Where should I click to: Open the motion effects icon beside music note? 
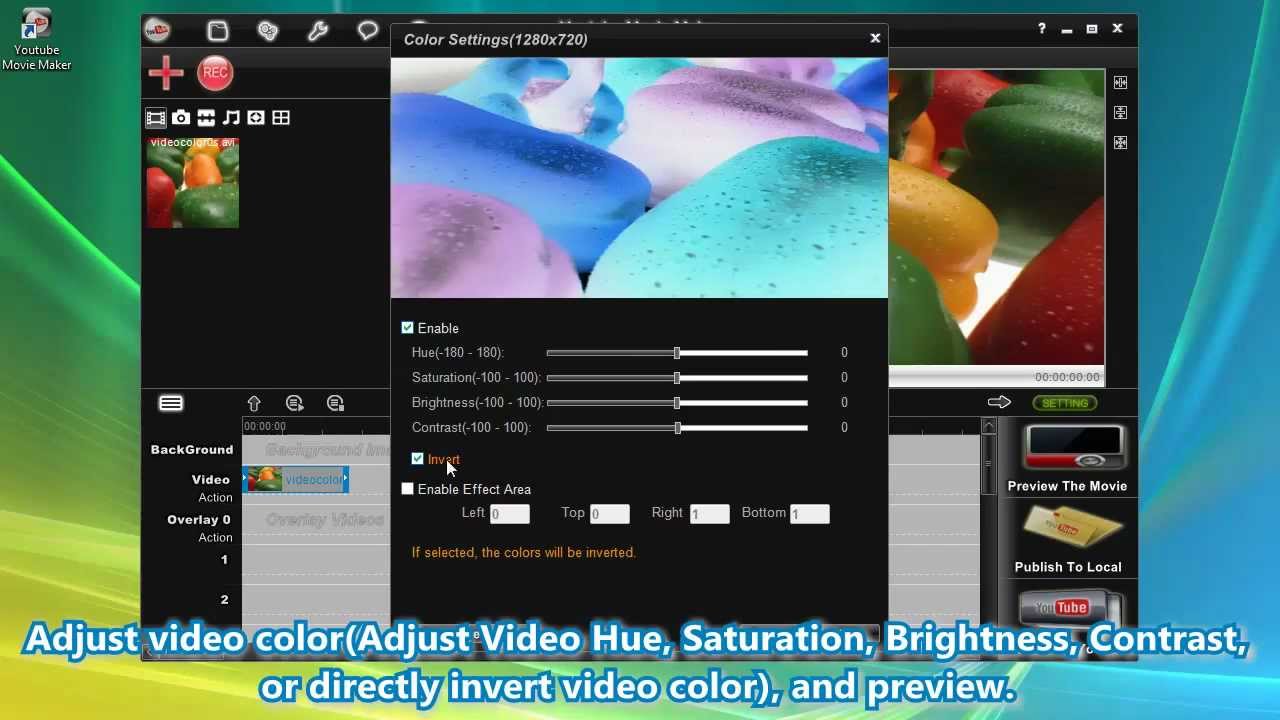click(x=256, y=118)
